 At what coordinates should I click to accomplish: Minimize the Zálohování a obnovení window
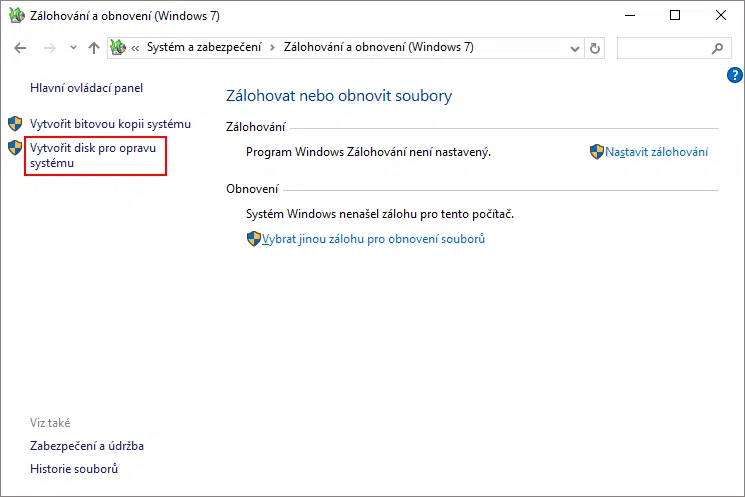pyautogui.click(x=630, y=16)
